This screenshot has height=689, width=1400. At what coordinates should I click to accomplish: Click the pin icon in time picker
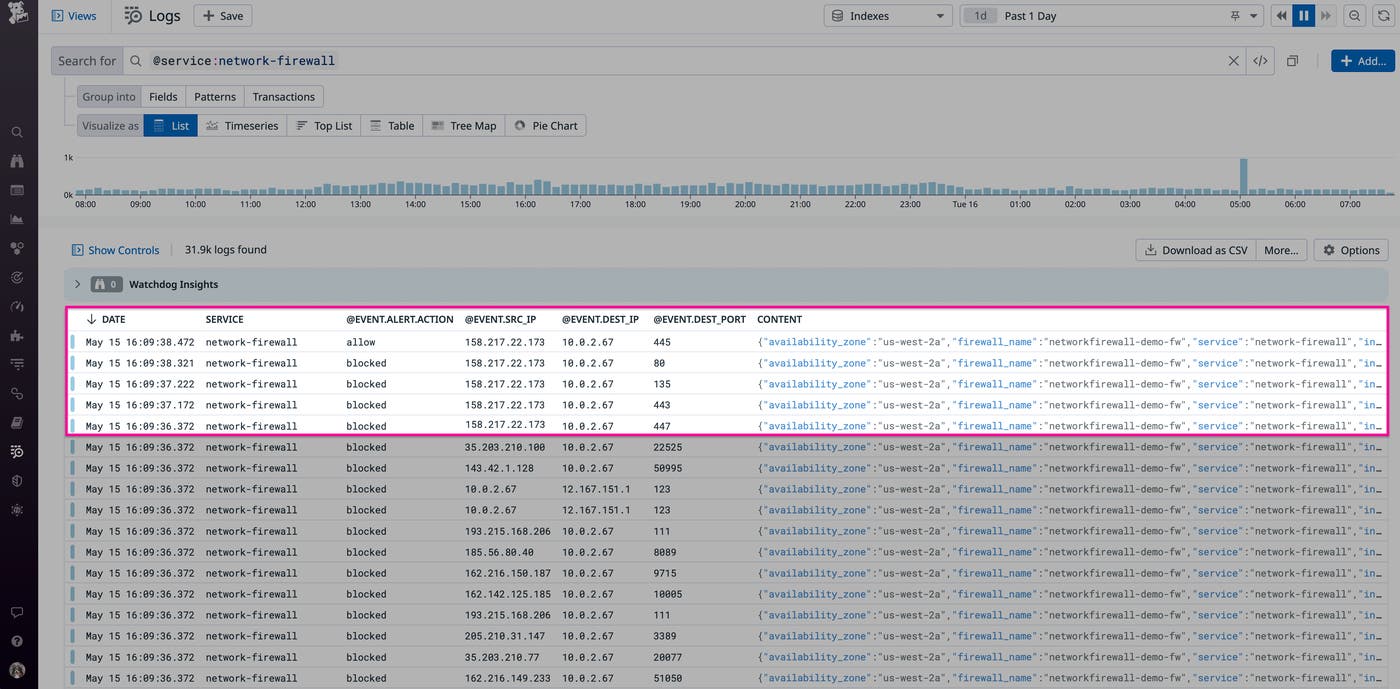point(1235,16)
